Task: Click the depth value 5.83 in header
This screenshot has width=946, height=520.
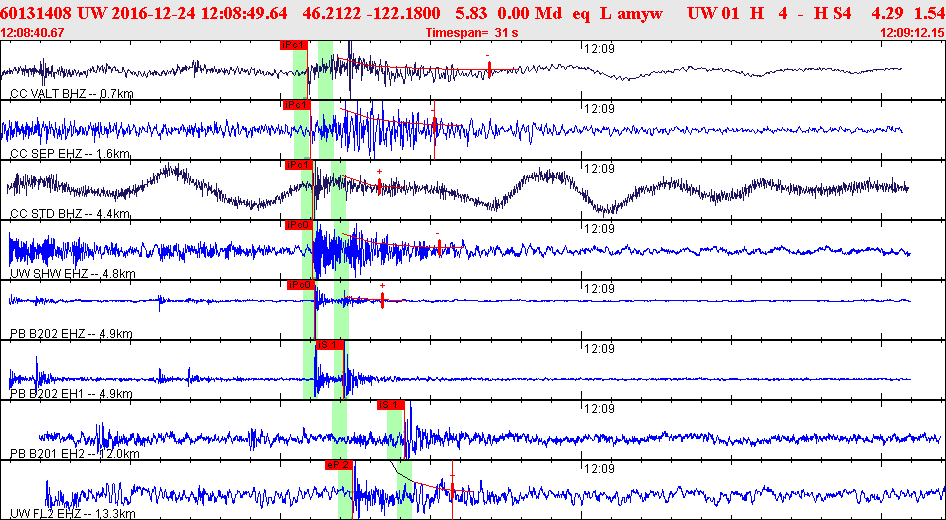Action: click(472, 13)
